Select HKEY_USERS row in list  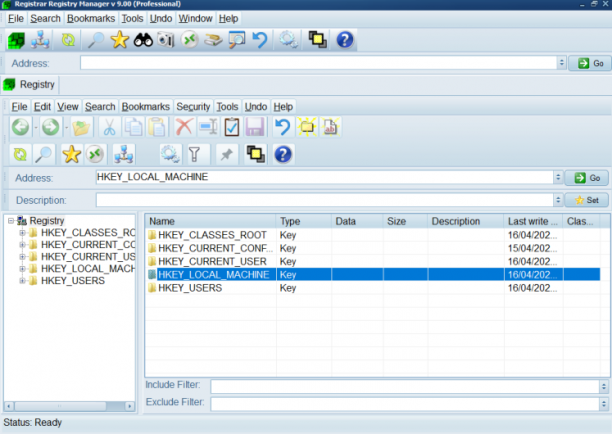374,288
